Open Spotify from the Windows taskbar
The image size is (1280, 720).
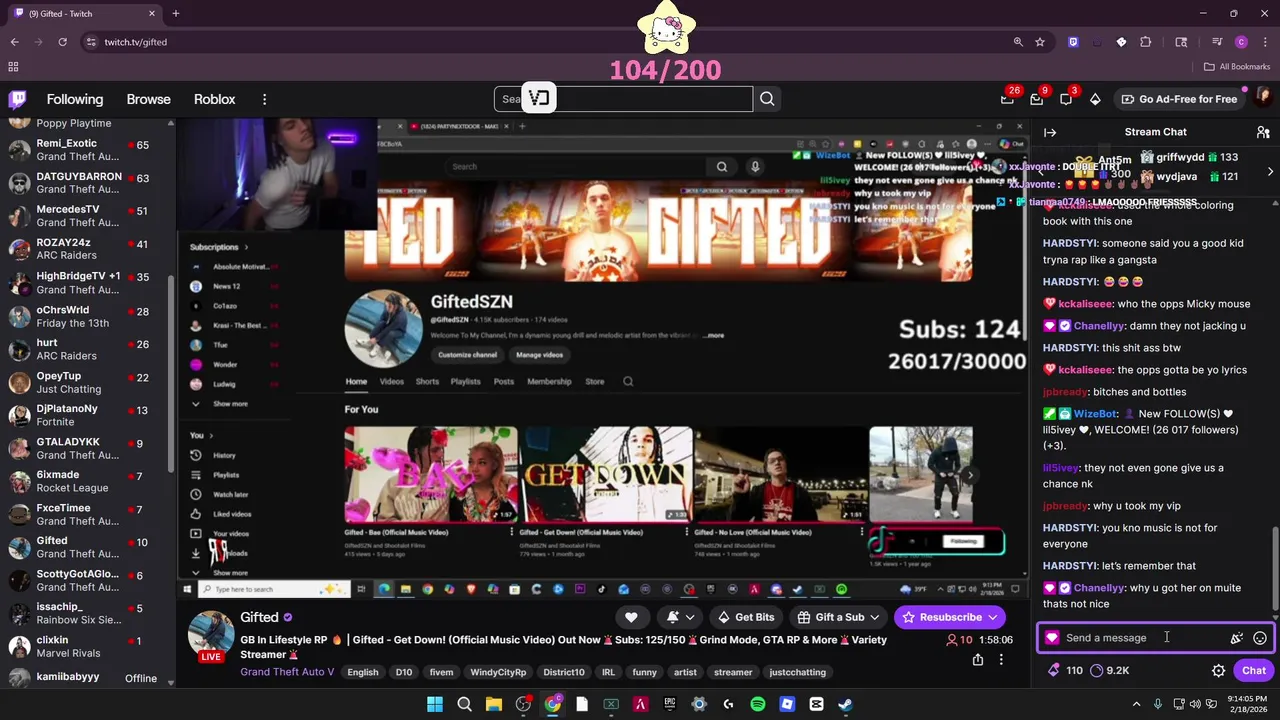coord(757,704)
